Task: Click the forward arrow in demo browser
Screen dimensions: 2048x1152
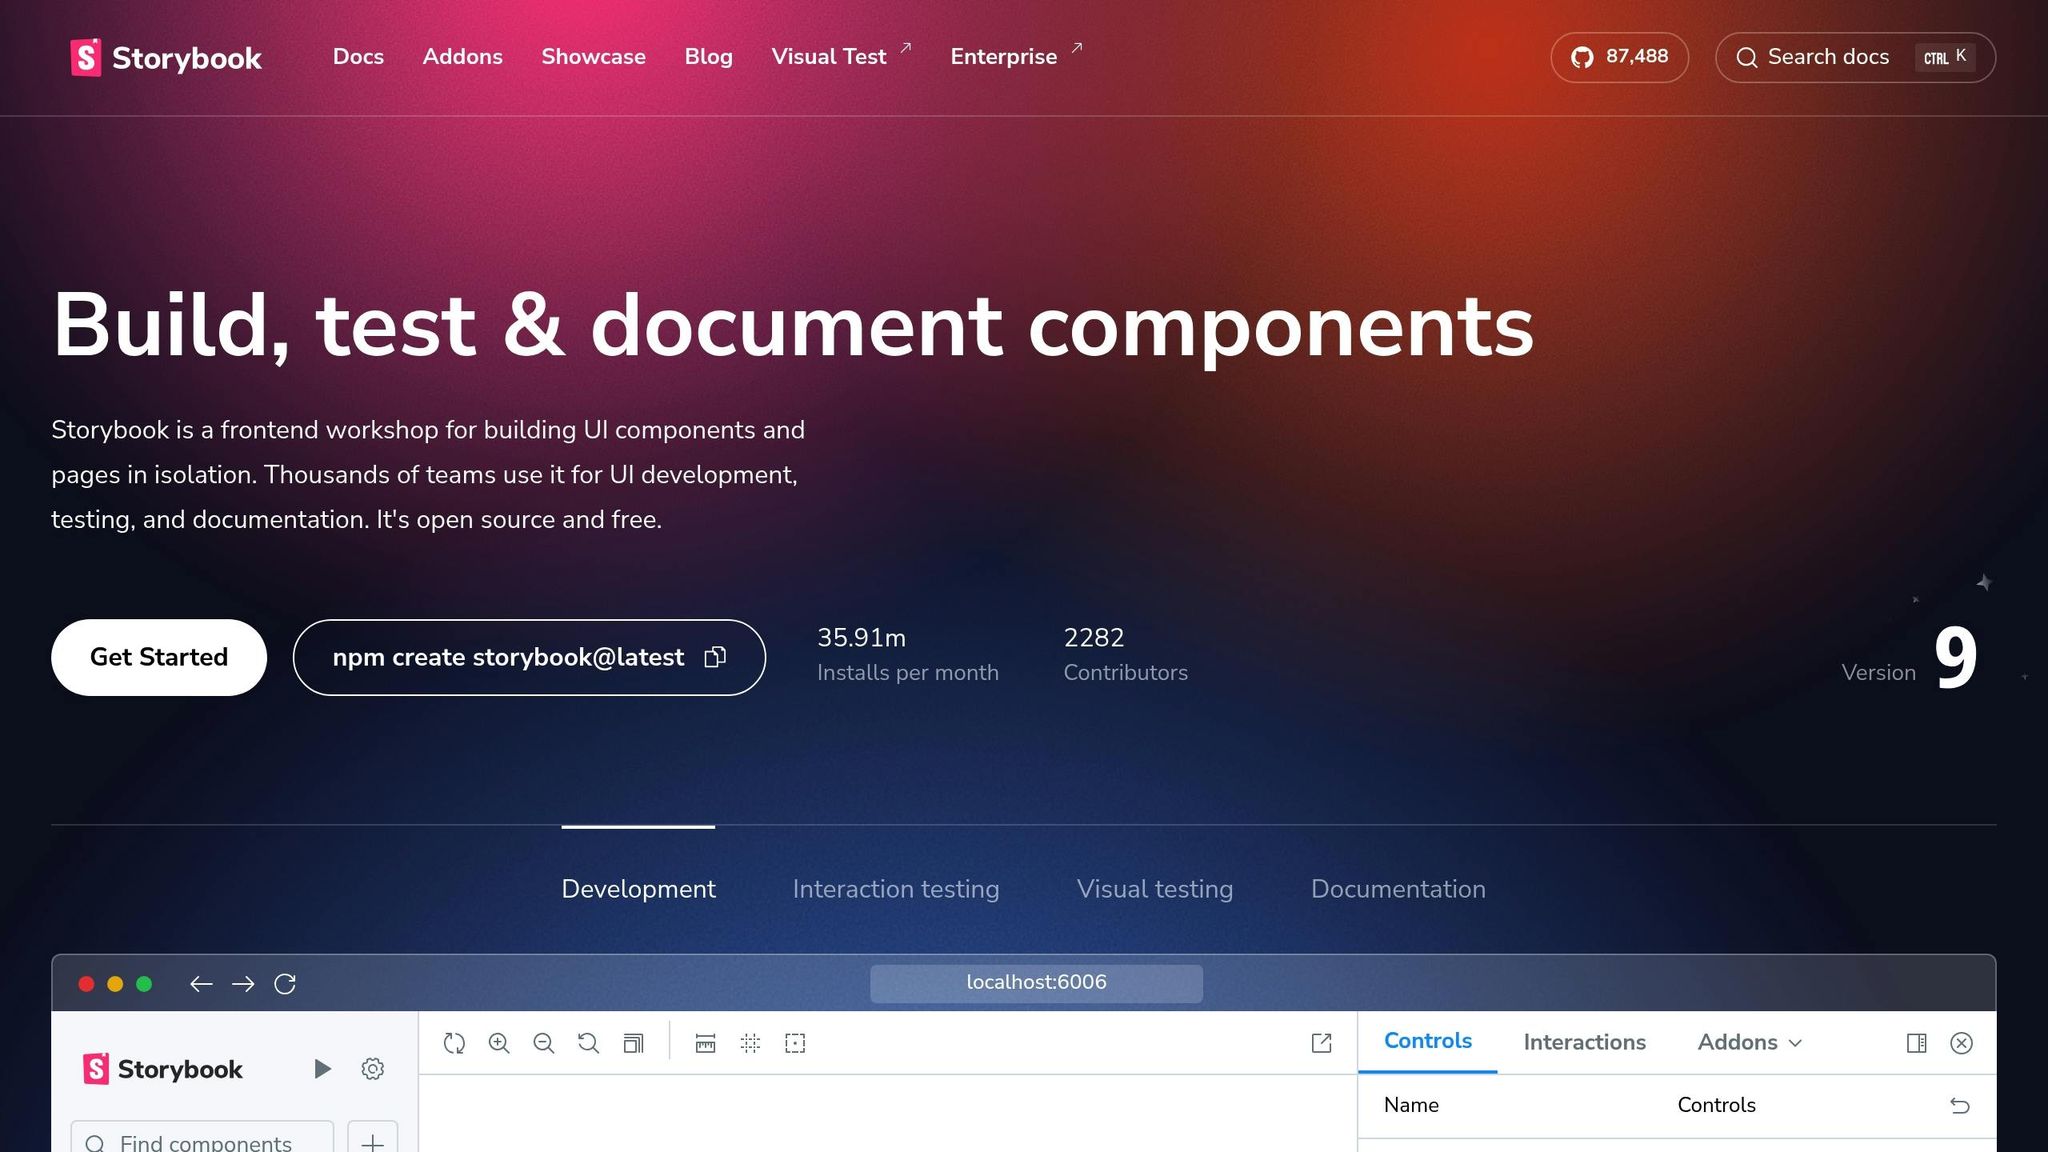Action: pos(243,984)
